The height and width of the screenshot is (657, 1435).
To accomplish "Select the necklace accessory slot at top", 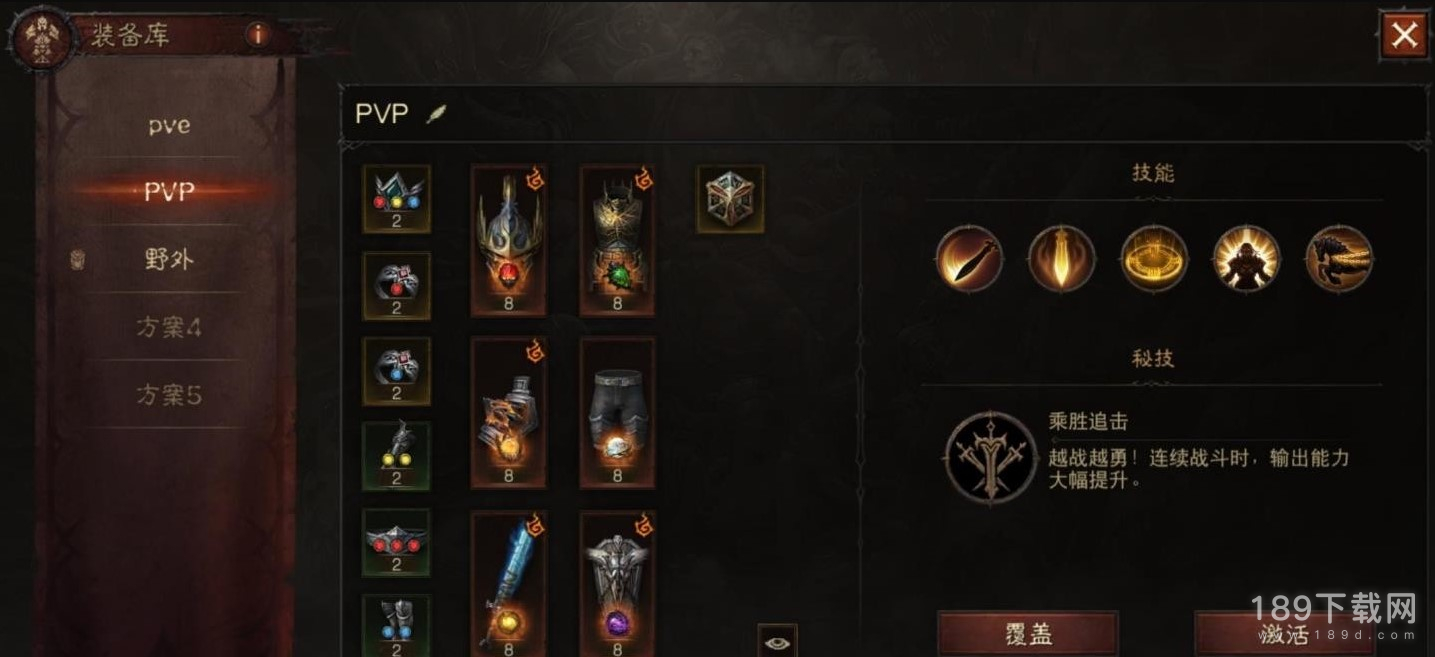I will [396, 199].
